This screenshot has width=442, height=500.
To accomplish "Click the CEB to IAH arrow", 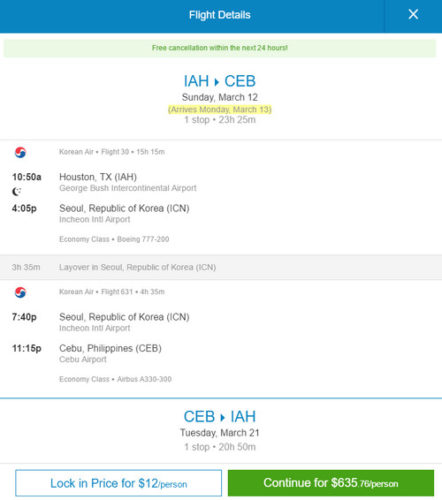I will point(223,417).
